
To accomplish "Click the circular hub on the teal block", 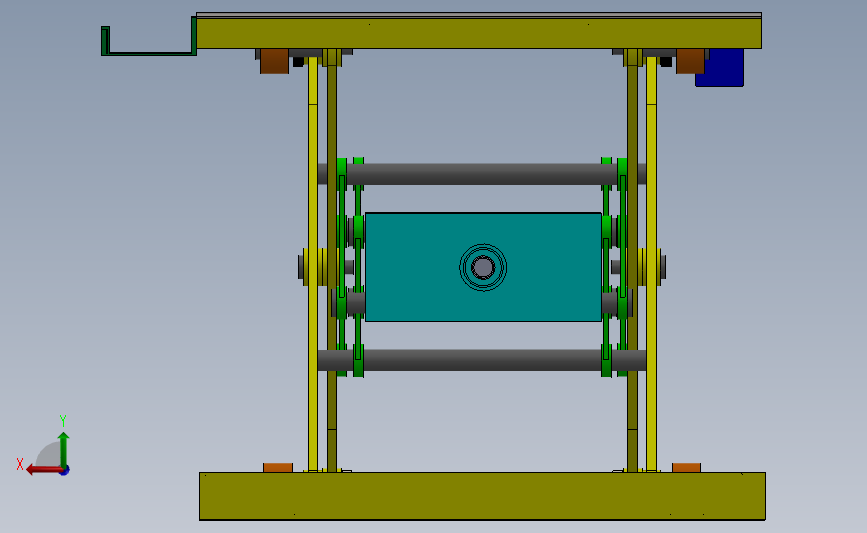I will [483, 268].
